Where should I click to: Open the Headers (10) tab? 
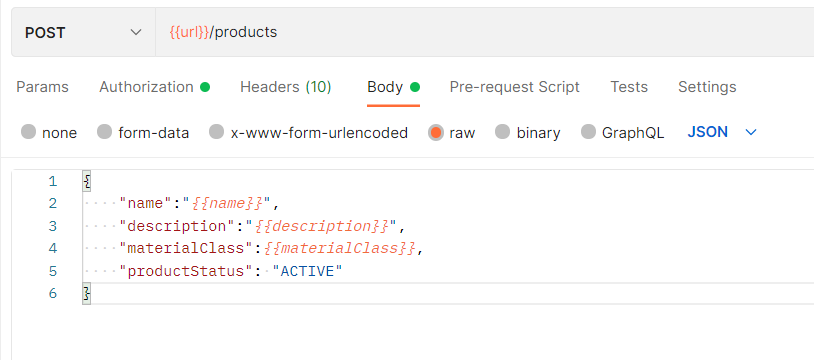286,87
